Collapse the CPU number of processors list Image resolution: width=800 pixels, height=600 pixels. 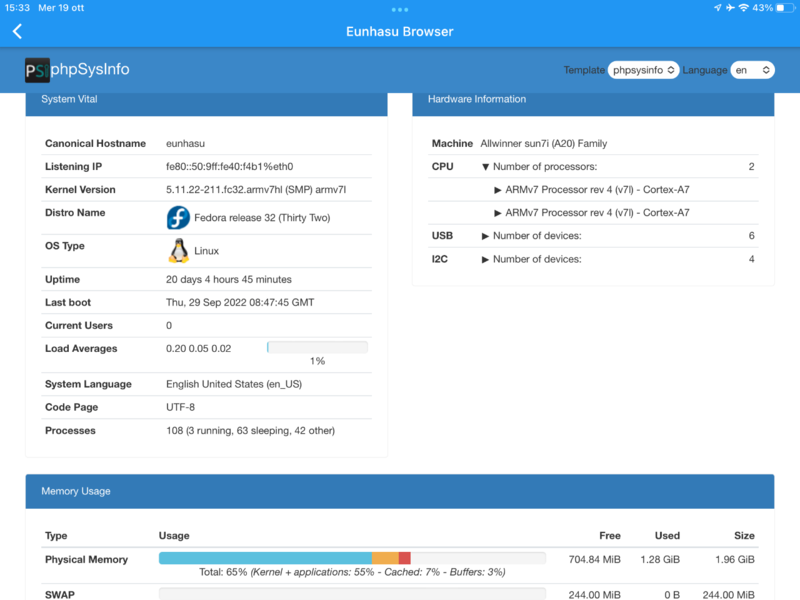click(486, 167)
